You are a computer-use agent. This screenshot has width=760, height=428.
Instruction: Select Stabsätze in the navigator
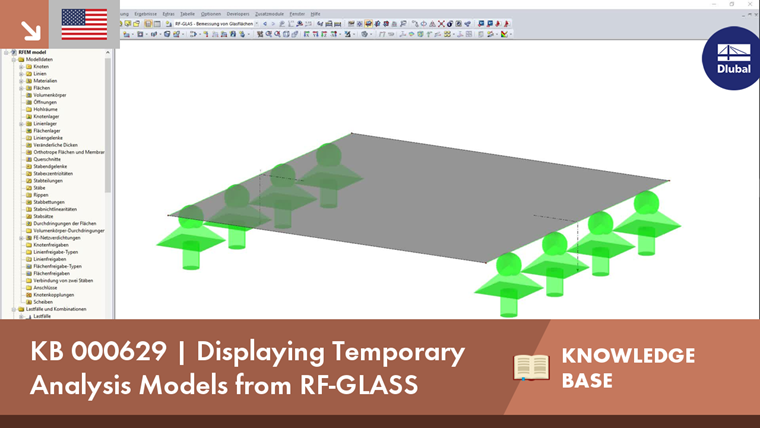tap(43, 216)
